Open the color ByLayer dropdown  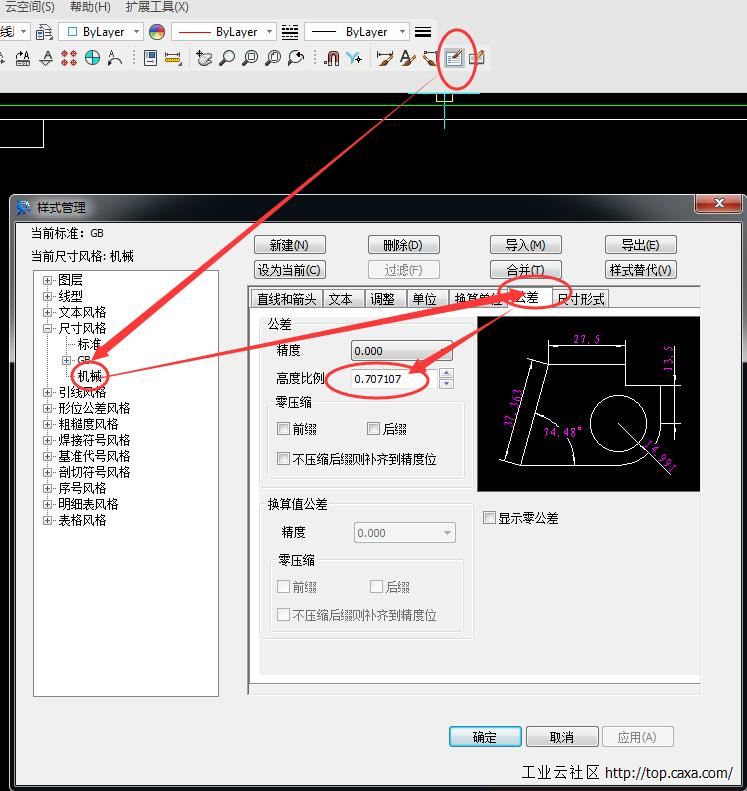(x=101, y=32)
